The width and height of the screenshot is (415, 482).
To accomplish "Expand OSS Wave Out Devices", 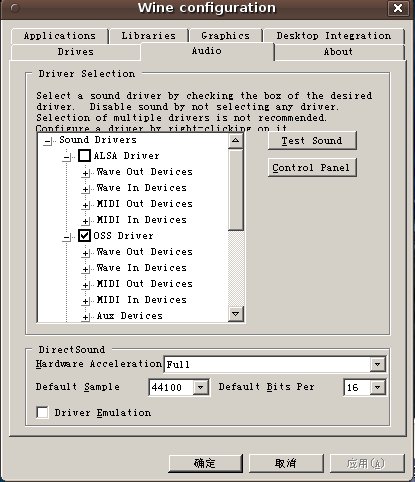I will [85, 253].
